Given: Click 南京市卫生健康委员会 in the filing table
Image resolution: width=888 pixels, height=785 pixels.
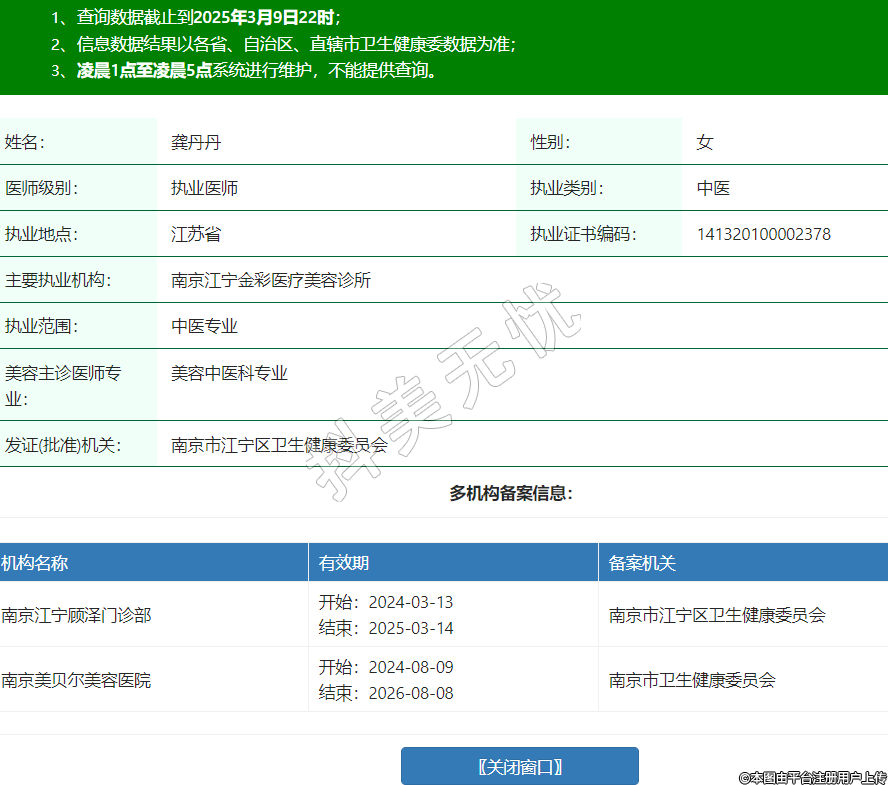Looking at the screenshot, I should [x=692, y=680].
